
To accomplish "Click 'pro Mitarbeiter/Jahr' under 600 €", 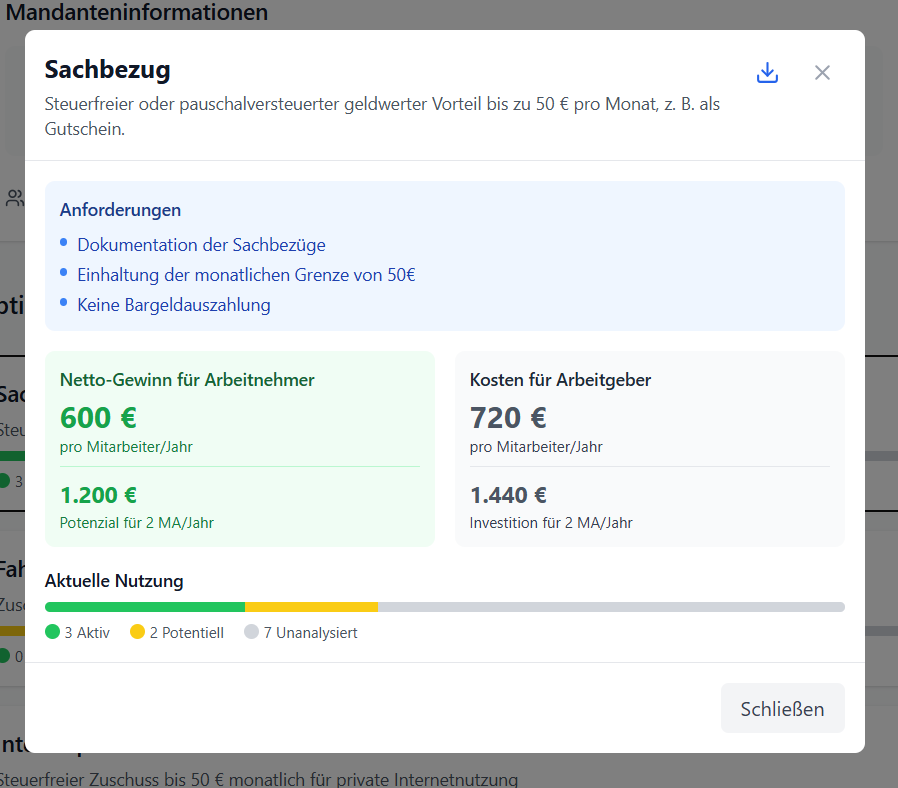I will pos(126,447).
